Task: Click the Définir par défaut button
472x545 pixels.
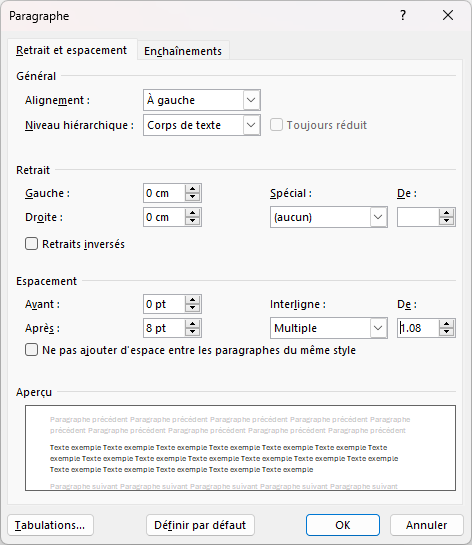Action: pyautogui.click(x=200, y=525)
